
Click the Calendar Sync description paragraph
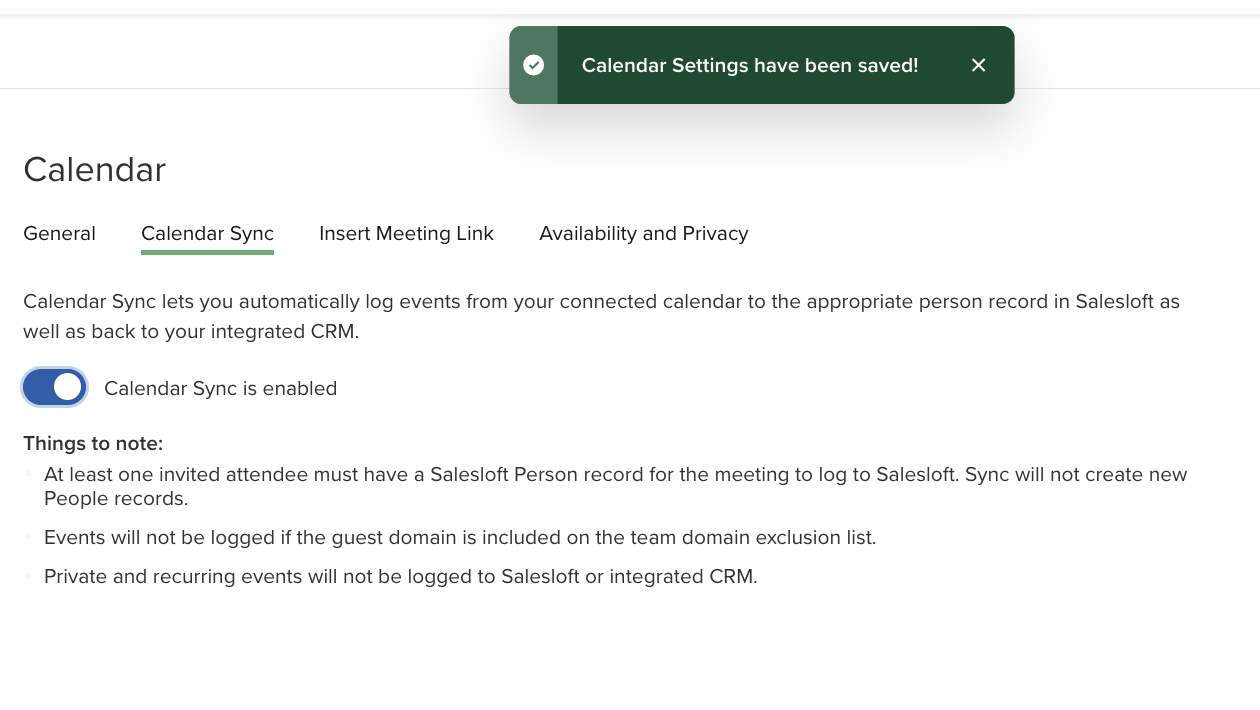[x=601, y=316]
